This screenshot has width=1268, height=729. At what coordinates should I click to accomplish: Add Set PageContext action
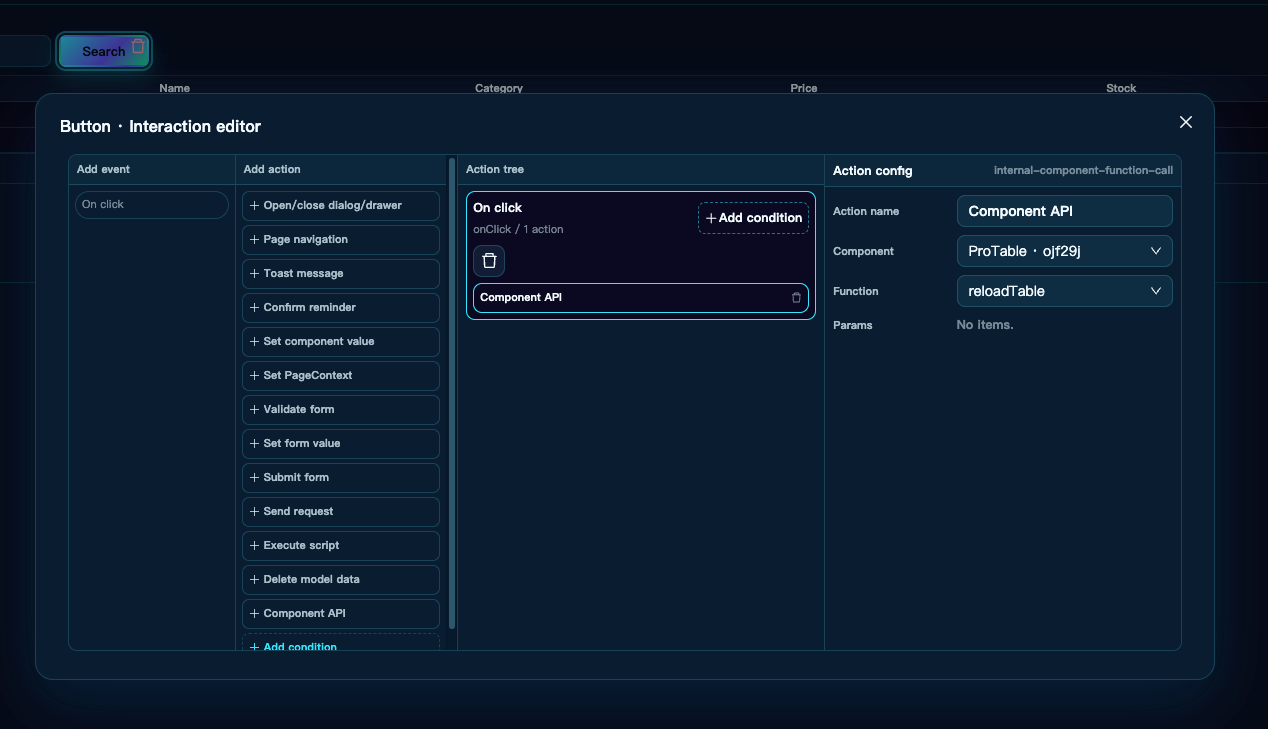click(x=341, y=376)
